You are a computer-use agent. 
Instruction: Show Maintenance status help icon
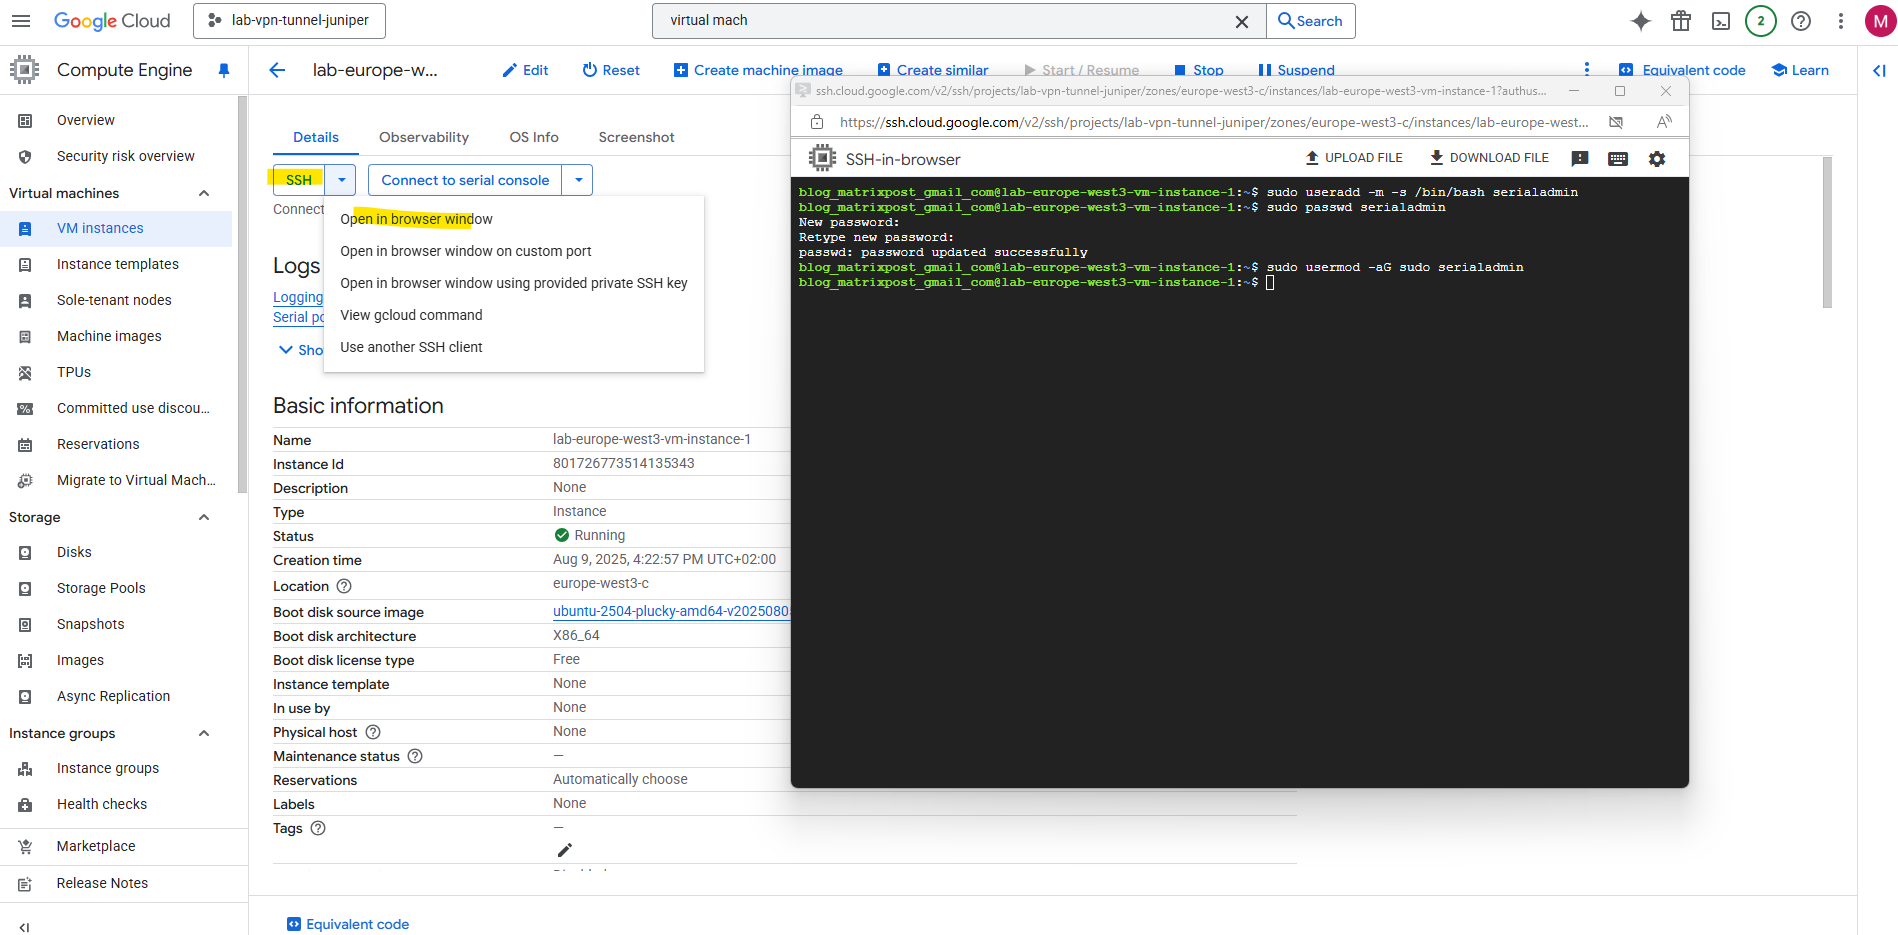(x=415, y=756)
